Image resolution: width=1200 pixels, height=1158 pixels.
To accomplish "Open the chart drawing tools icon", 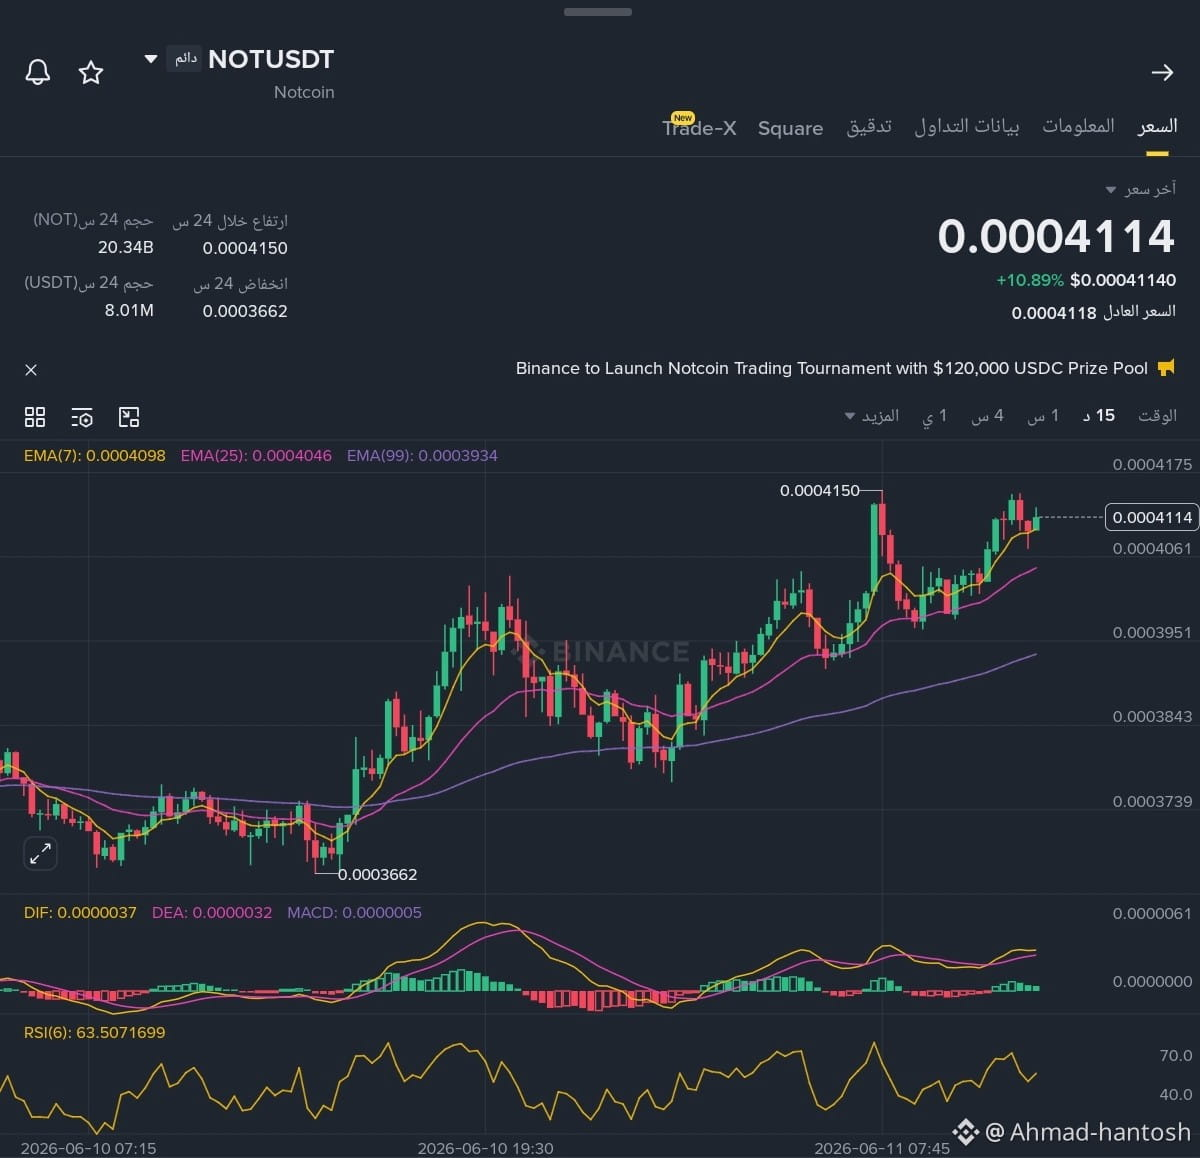I will 129,417.
